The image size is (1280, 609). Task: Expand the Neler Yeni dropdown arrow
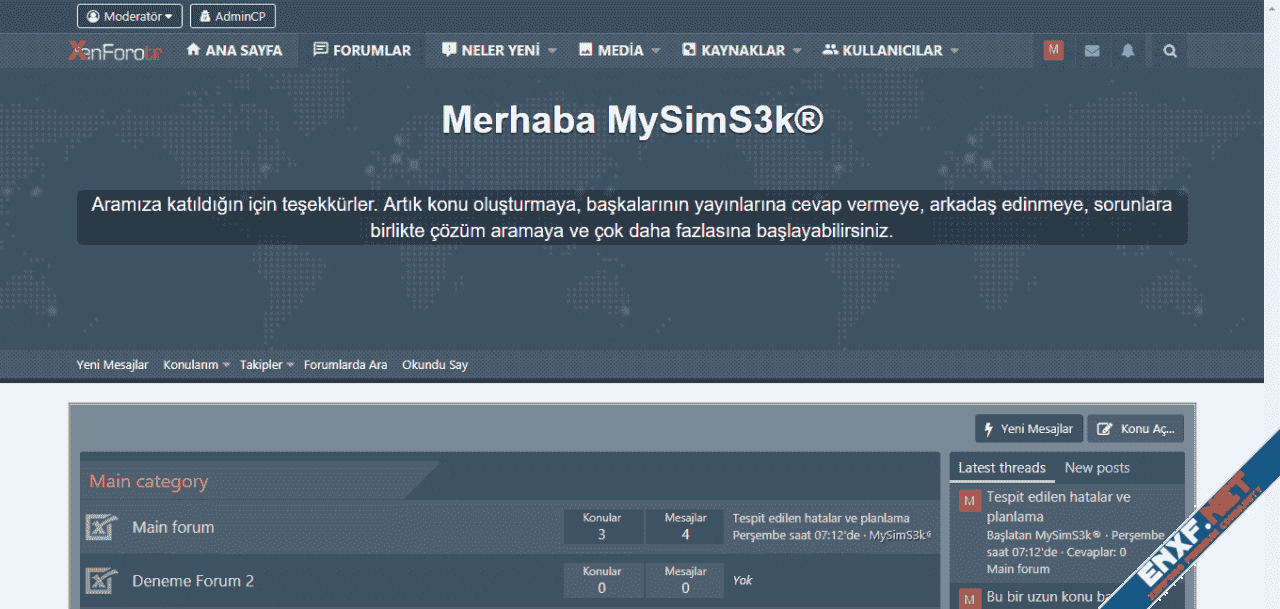click(x=552, y=51)
